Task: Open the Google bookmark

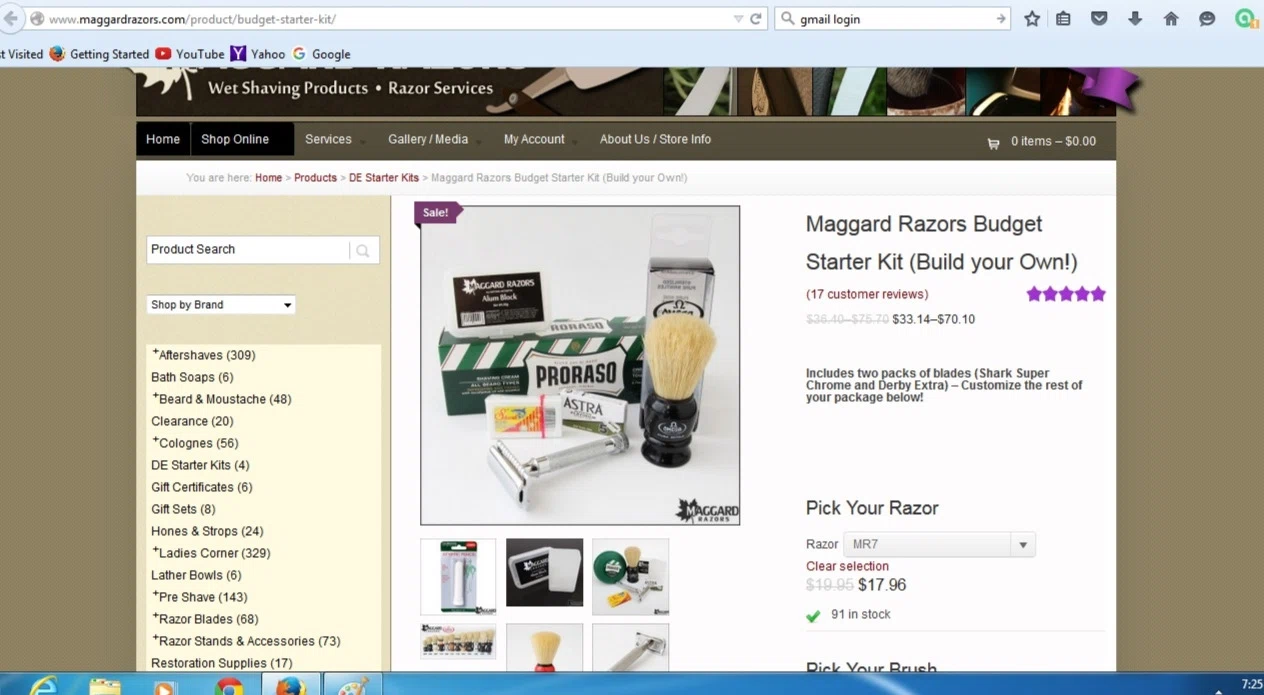Action: click(321, 54)
